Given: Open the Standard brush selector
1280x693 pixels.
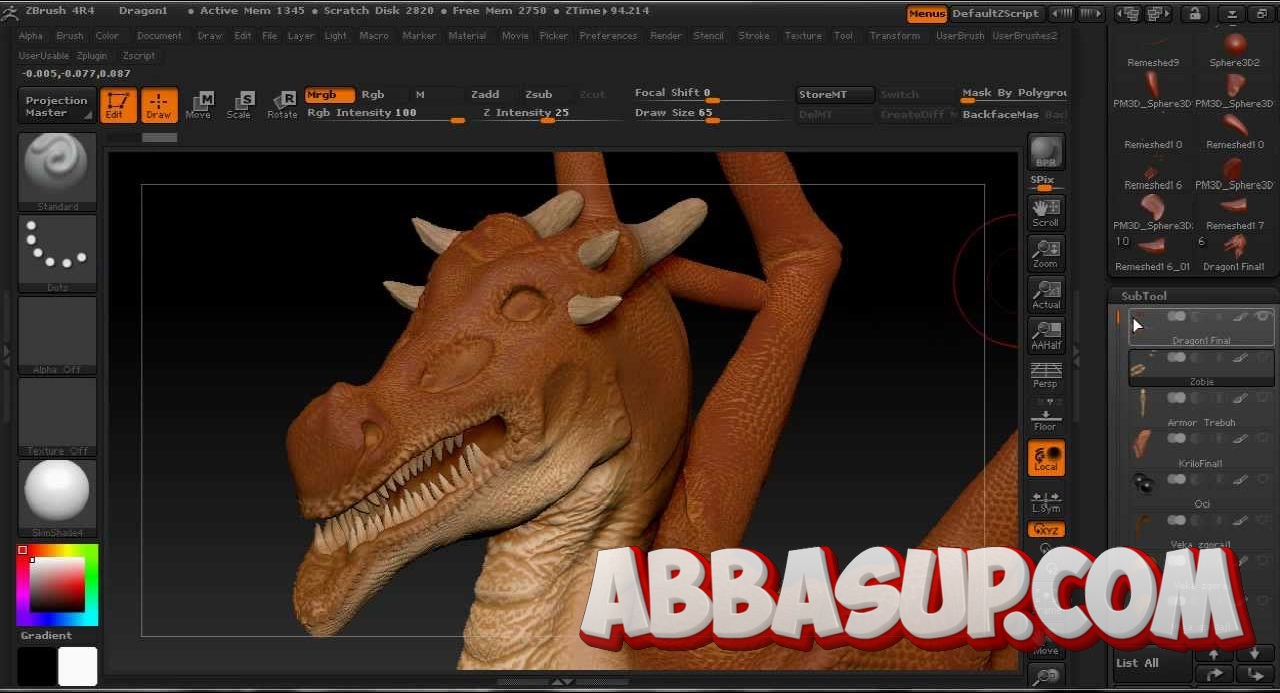Looking at the screenshot, I should (57, 171).
